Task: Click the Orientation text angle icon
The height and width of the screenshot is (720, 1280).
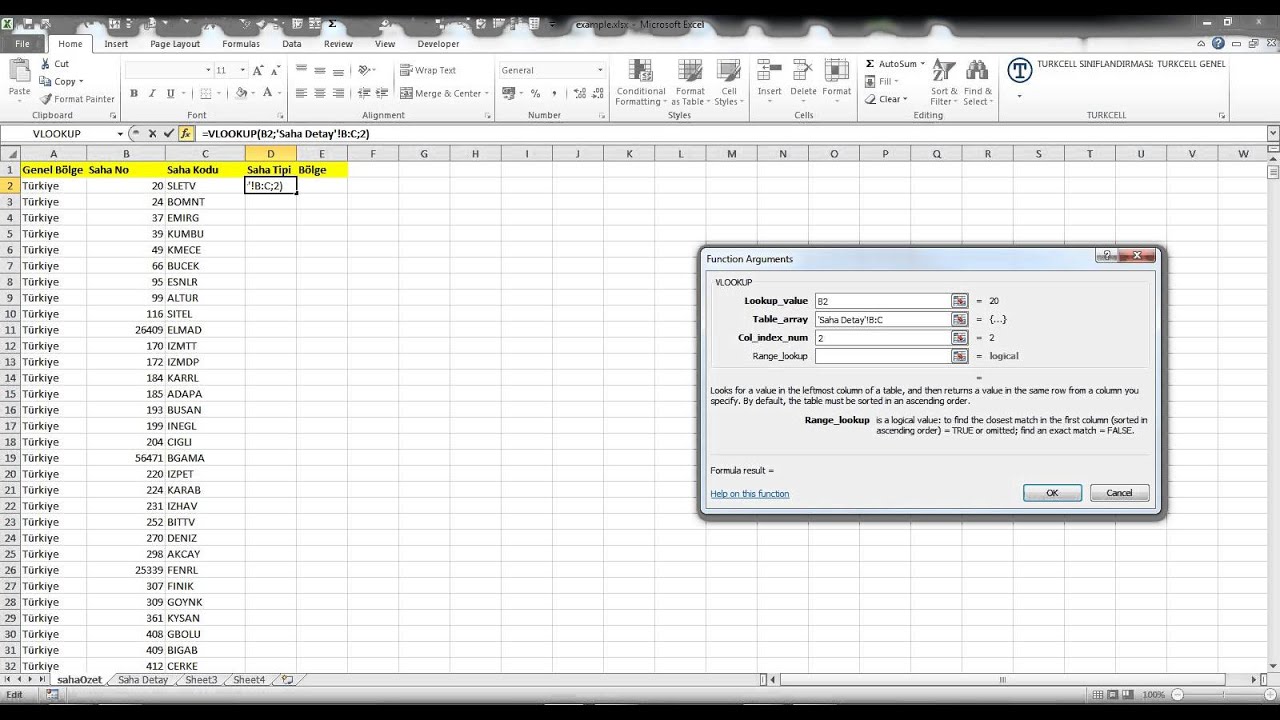Action: (x=365, y=70)
